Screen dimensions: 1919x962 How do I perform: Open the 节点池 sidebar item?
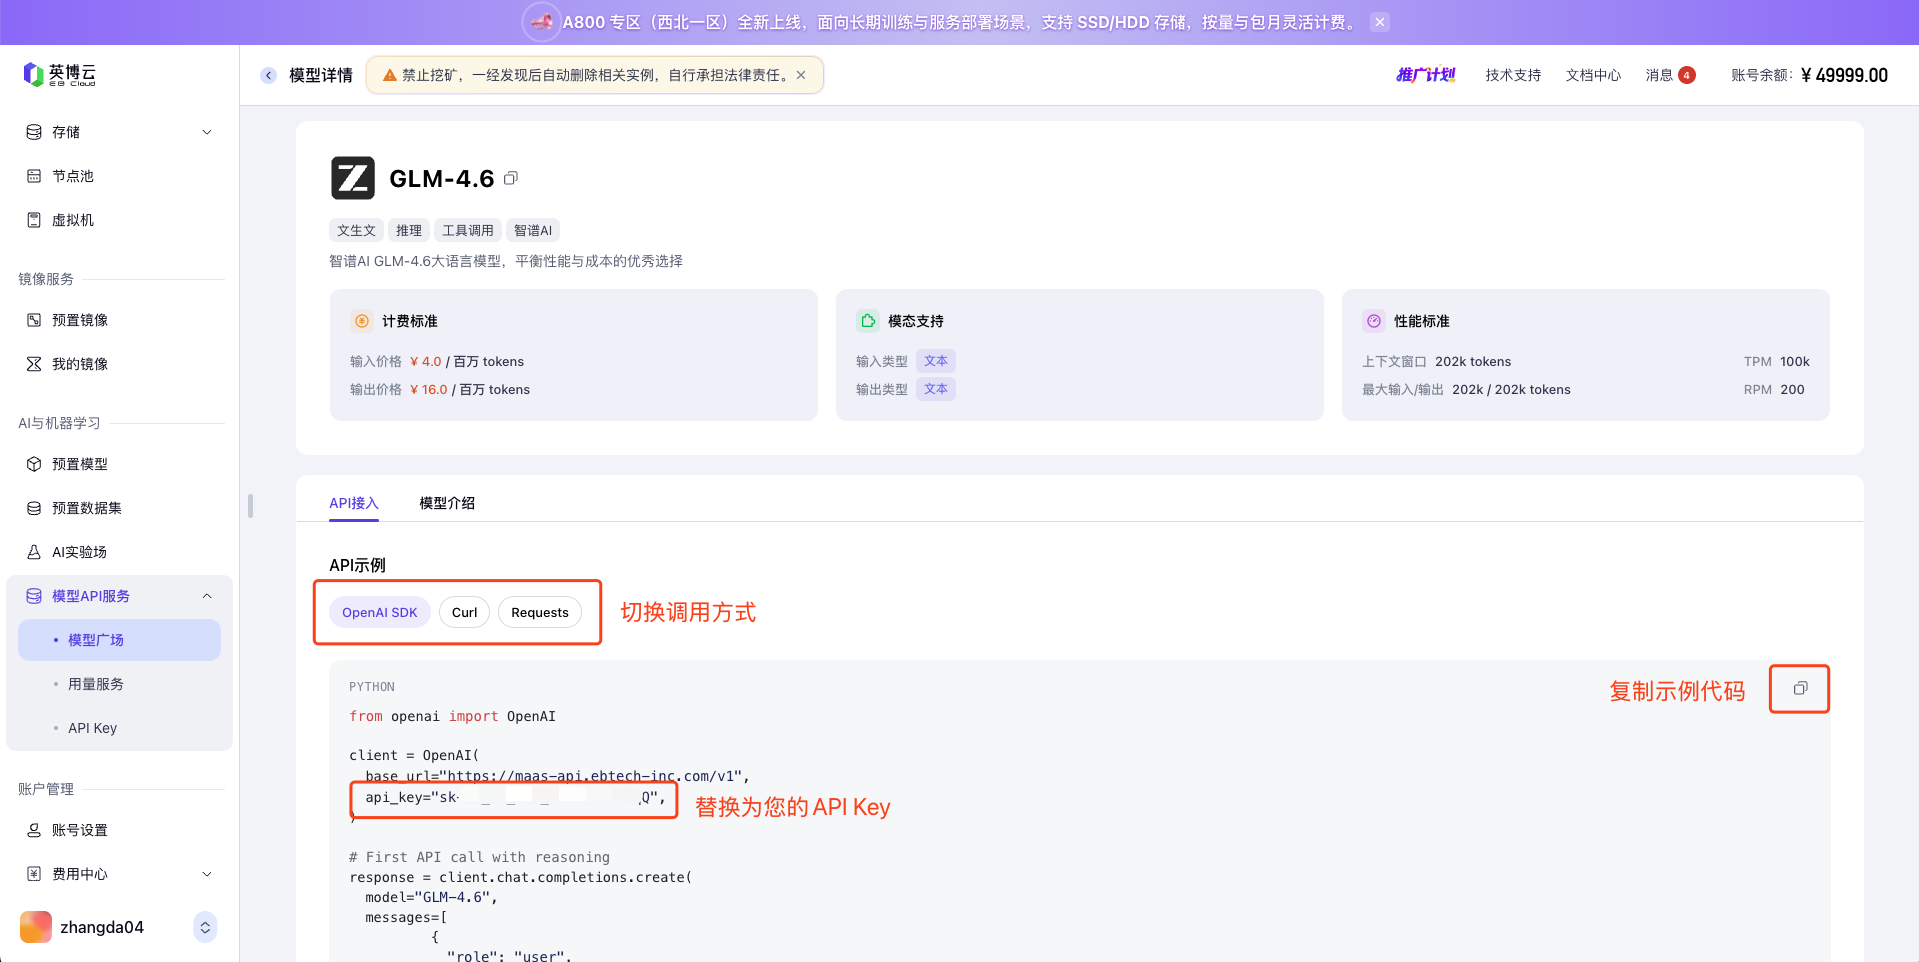coord(73,176)
